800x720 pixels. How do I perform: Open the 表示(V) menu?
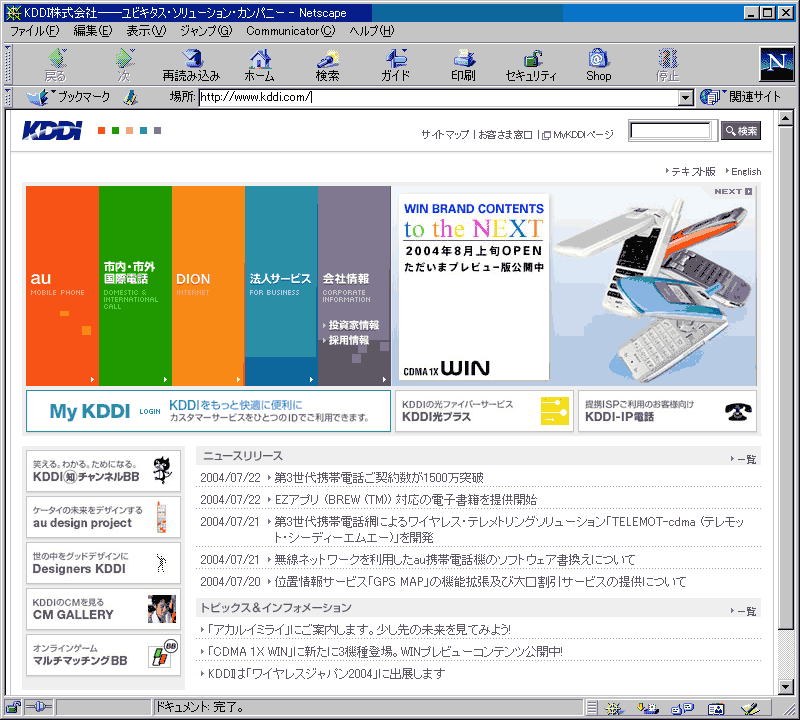(146, 31)
